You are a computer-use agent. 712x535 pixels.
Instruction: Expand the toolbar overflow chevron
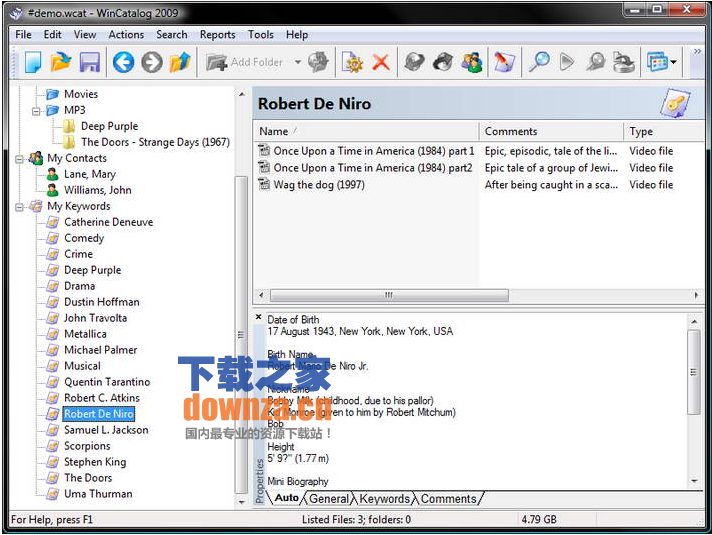(697, 51)
